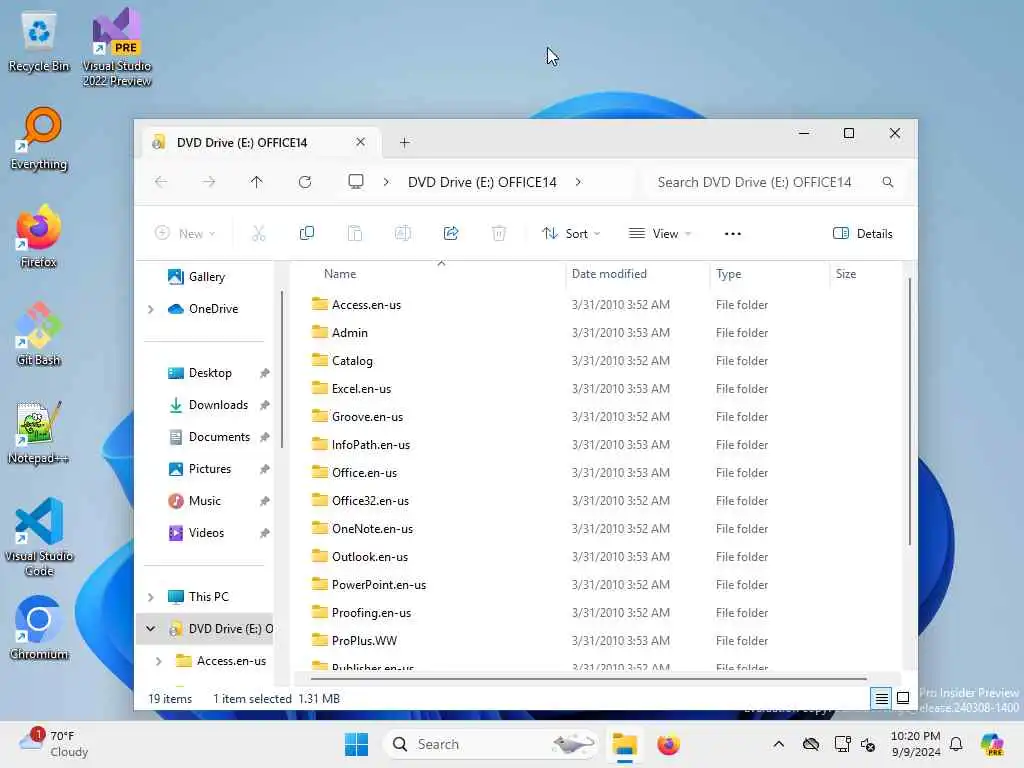Select the Outlook.en-us folder

tap(370, 556)
